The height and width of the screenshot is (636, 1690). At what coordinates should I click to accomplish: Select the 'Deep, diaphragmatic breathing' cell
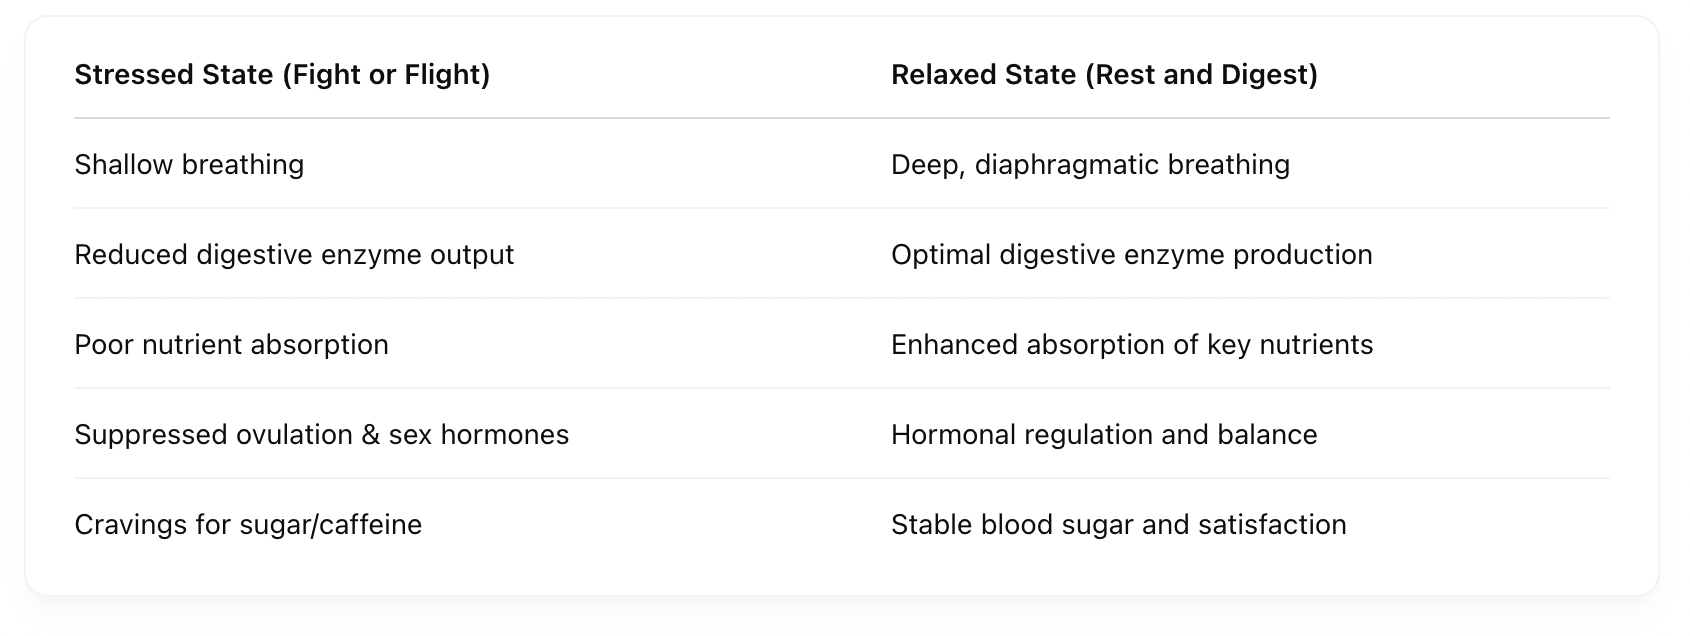[1090, 165]
